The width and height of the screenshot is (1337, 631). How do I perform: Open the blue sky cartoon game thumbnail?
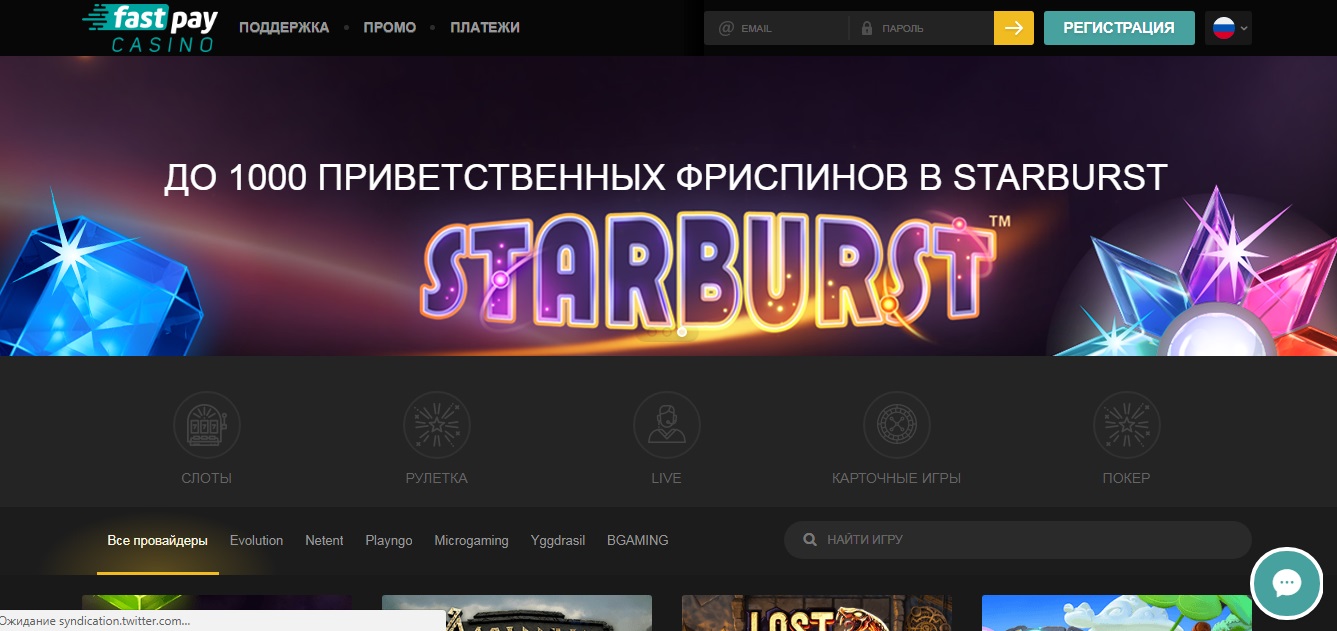(x=1117, y=613)
